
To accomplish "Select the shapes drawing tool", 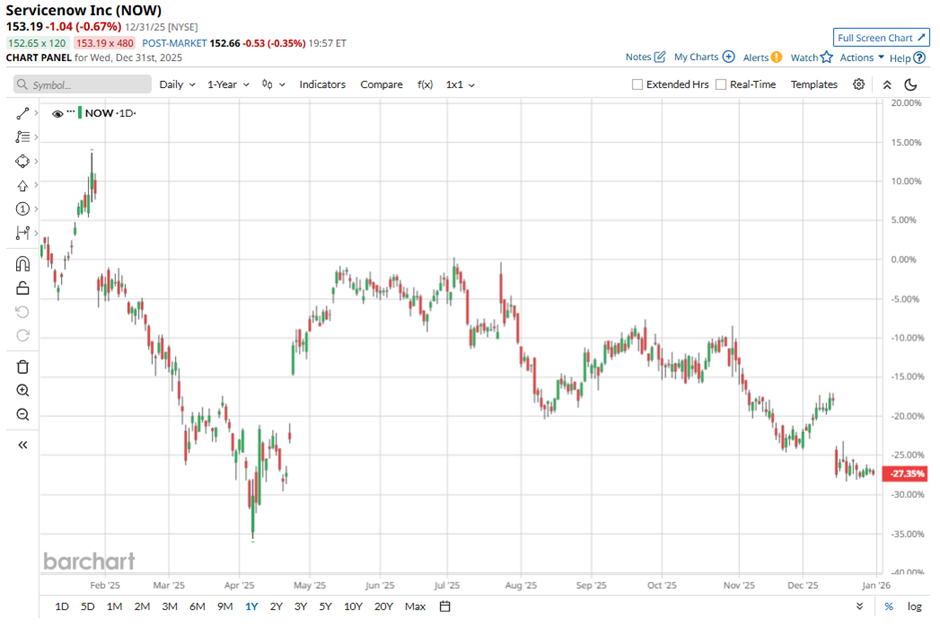I will pos(22,161).
